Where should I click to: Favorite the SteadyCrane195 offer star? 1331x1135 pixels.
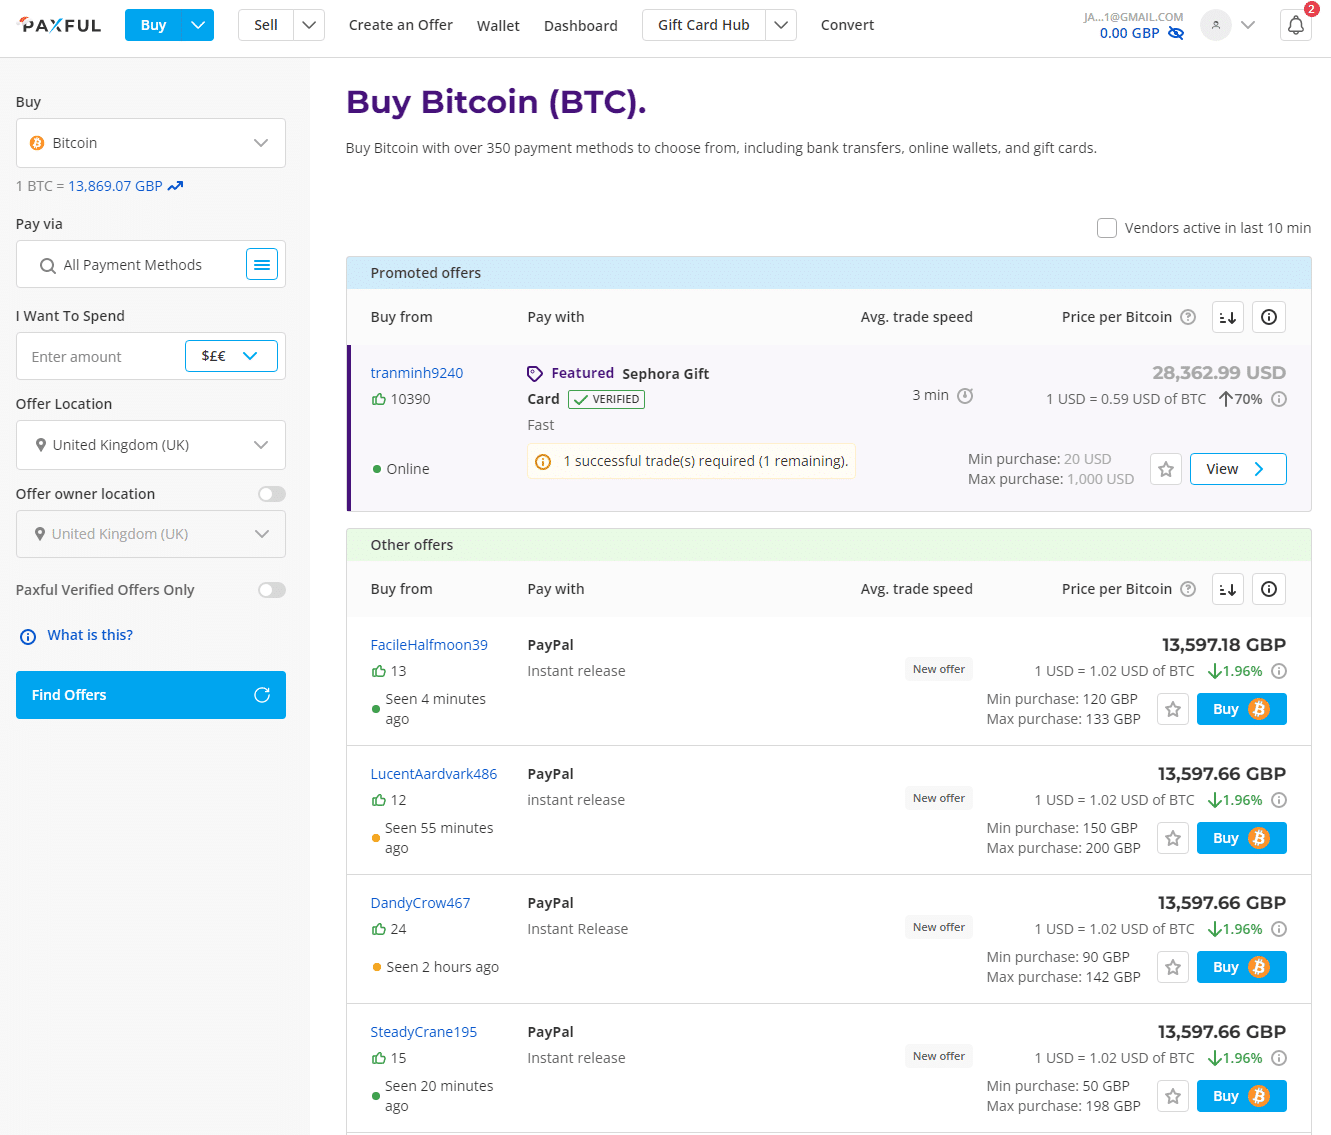click(1173, 1096)
